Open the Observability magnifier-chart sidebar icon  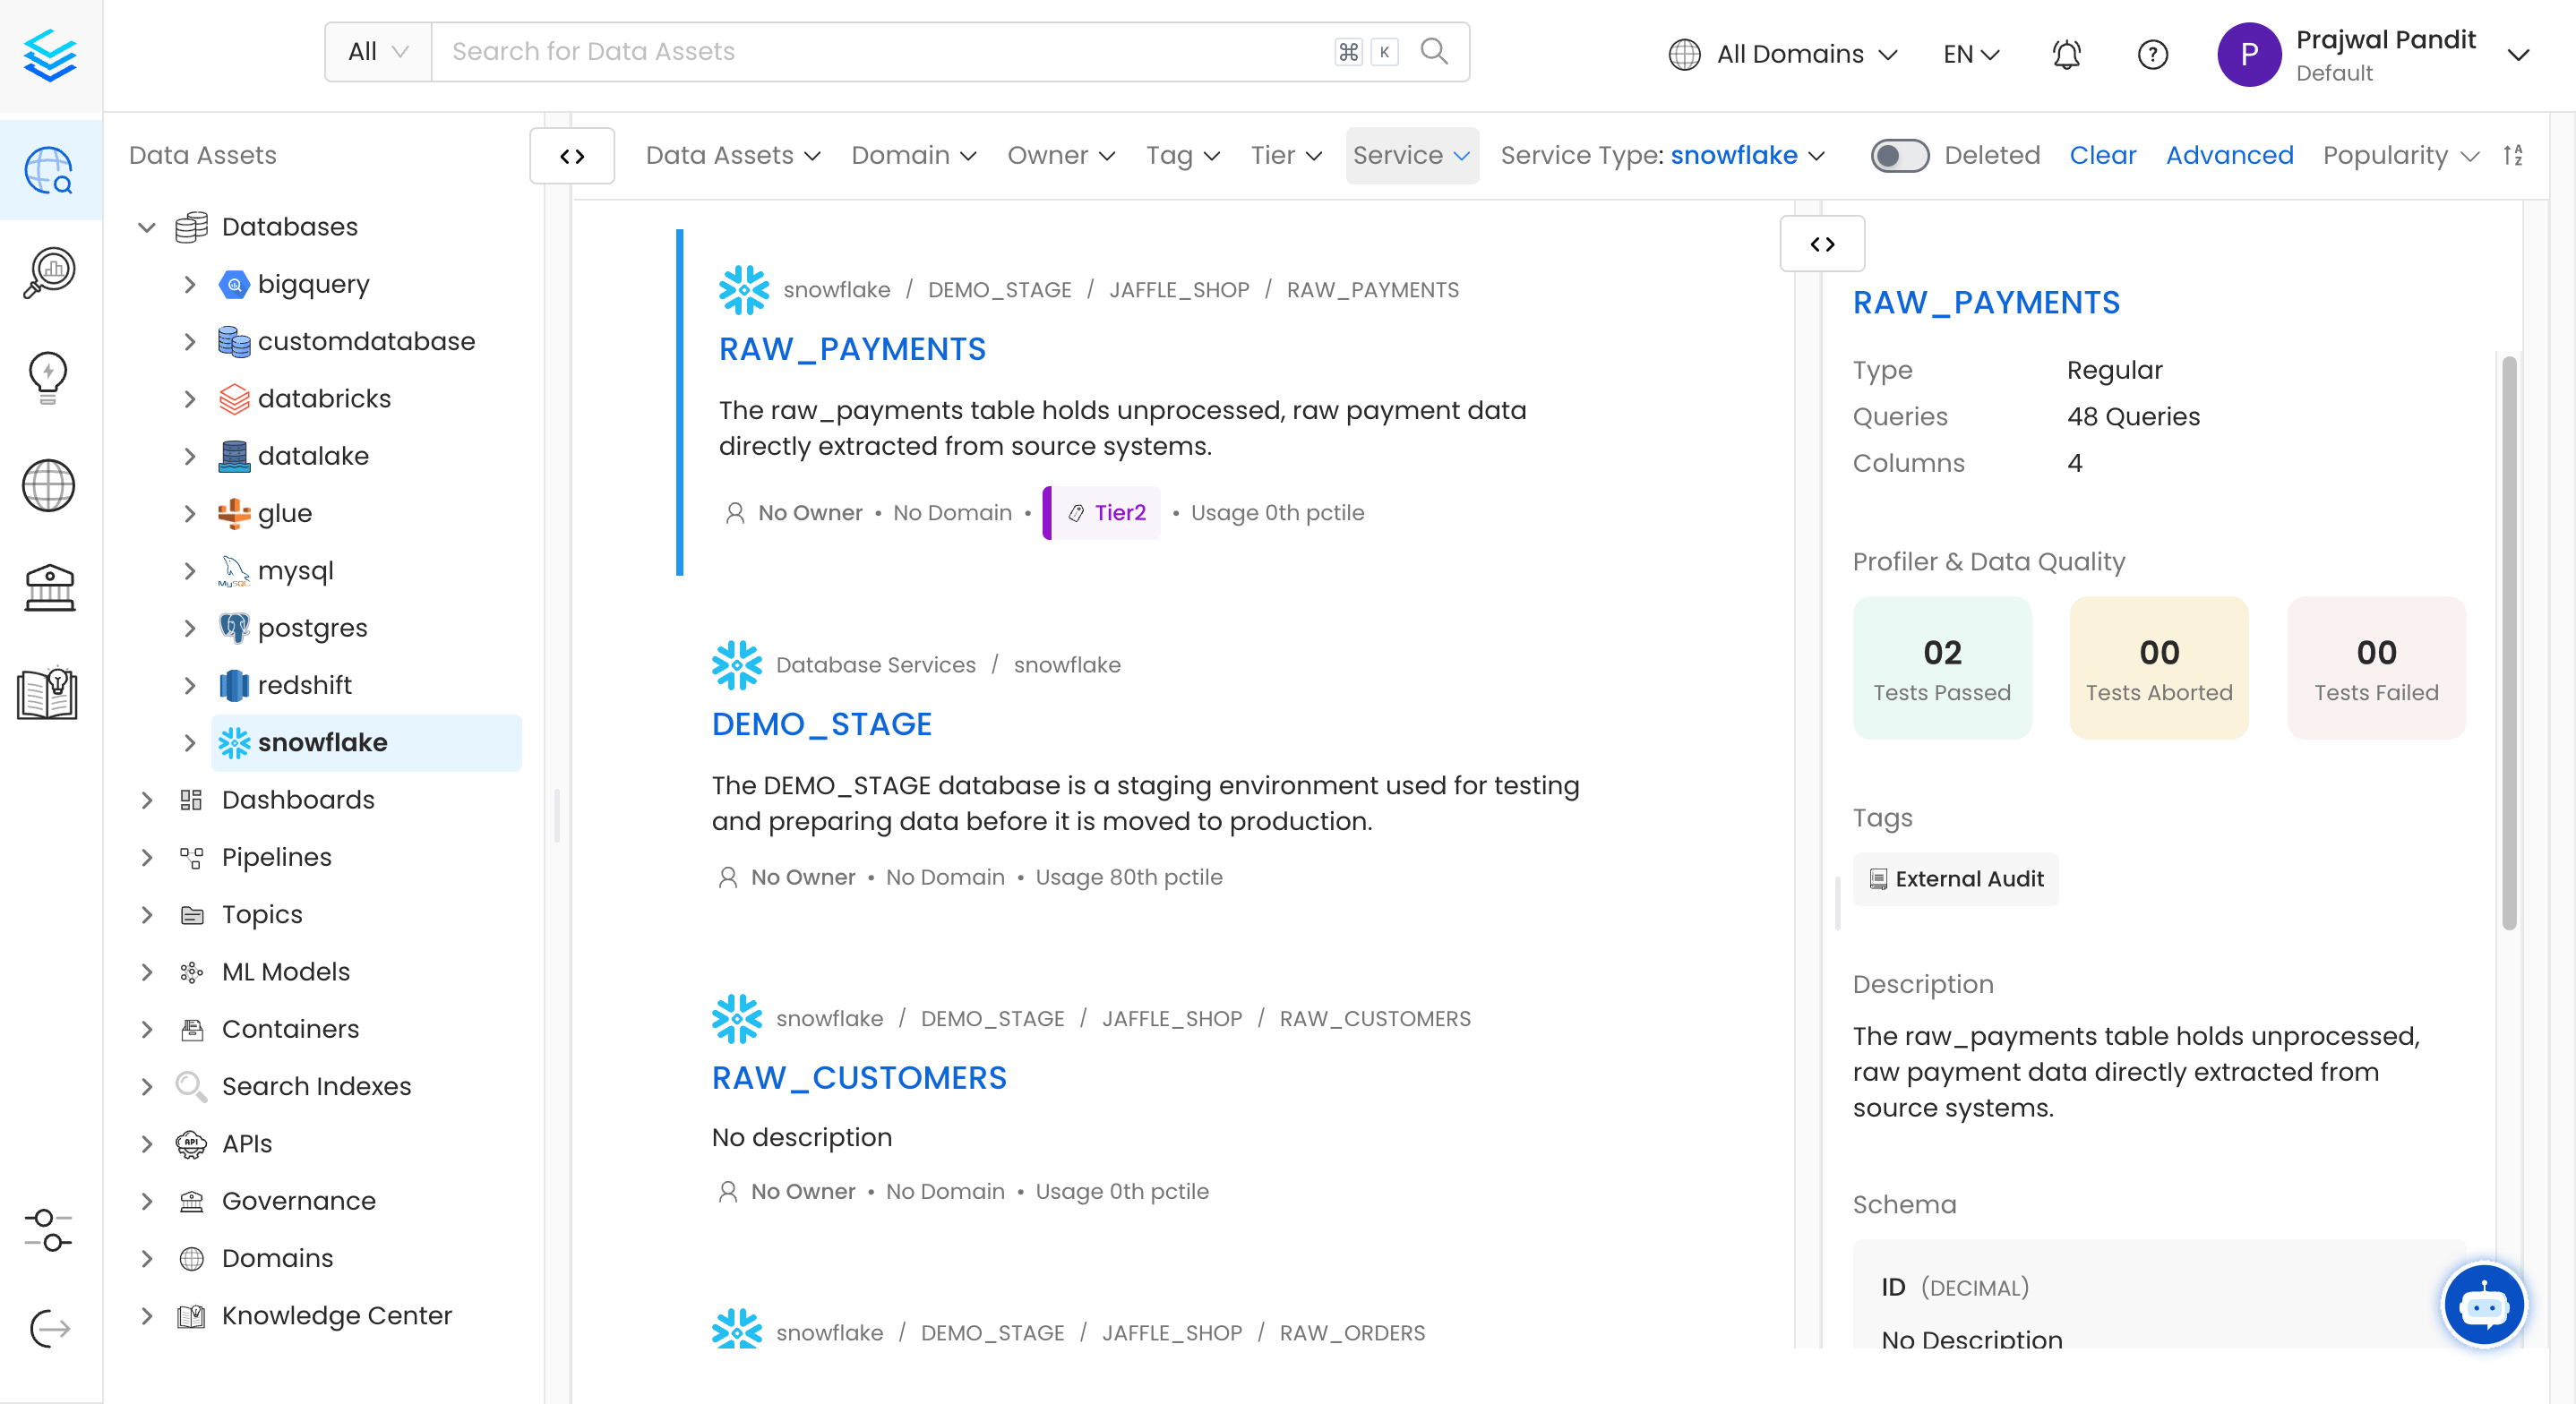(49, 273)
